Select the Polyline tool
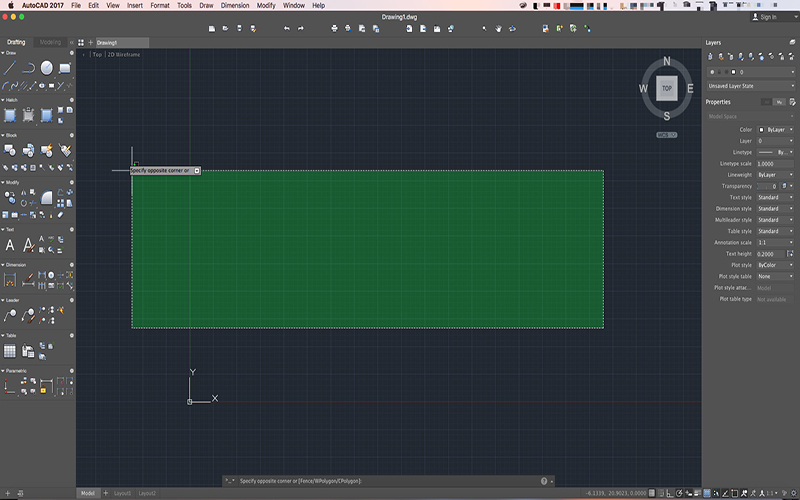This screenshot has height=500, width=800. click(28, 67)
